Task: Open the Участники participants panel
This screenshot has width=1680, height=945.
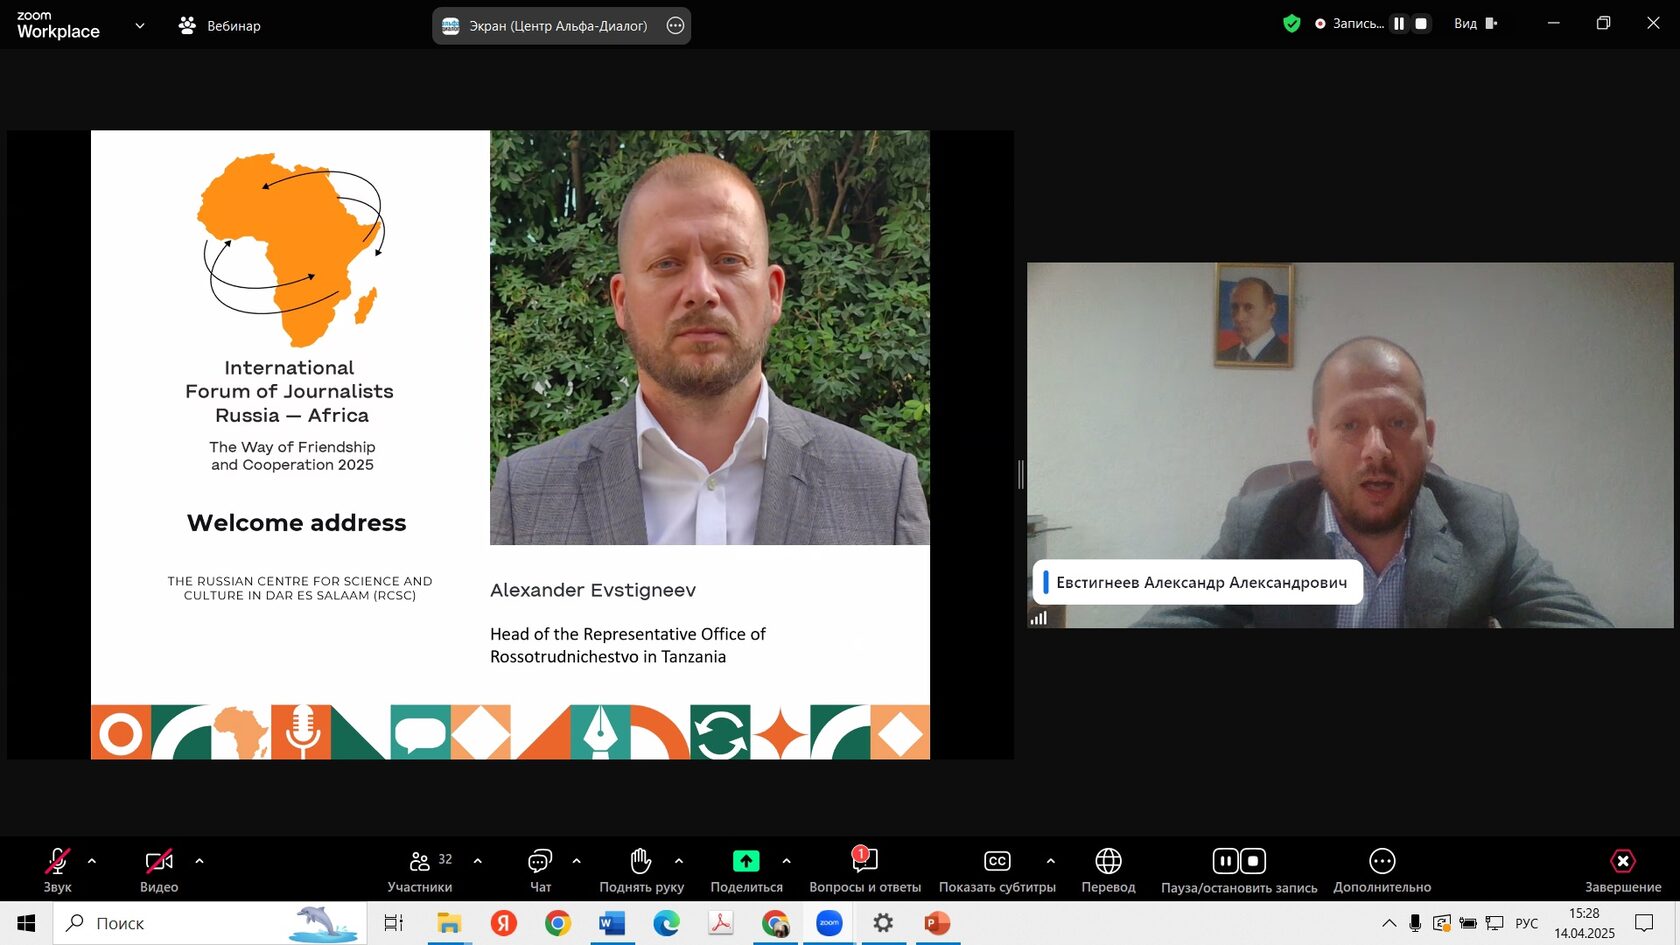Action: coord(420,869)
